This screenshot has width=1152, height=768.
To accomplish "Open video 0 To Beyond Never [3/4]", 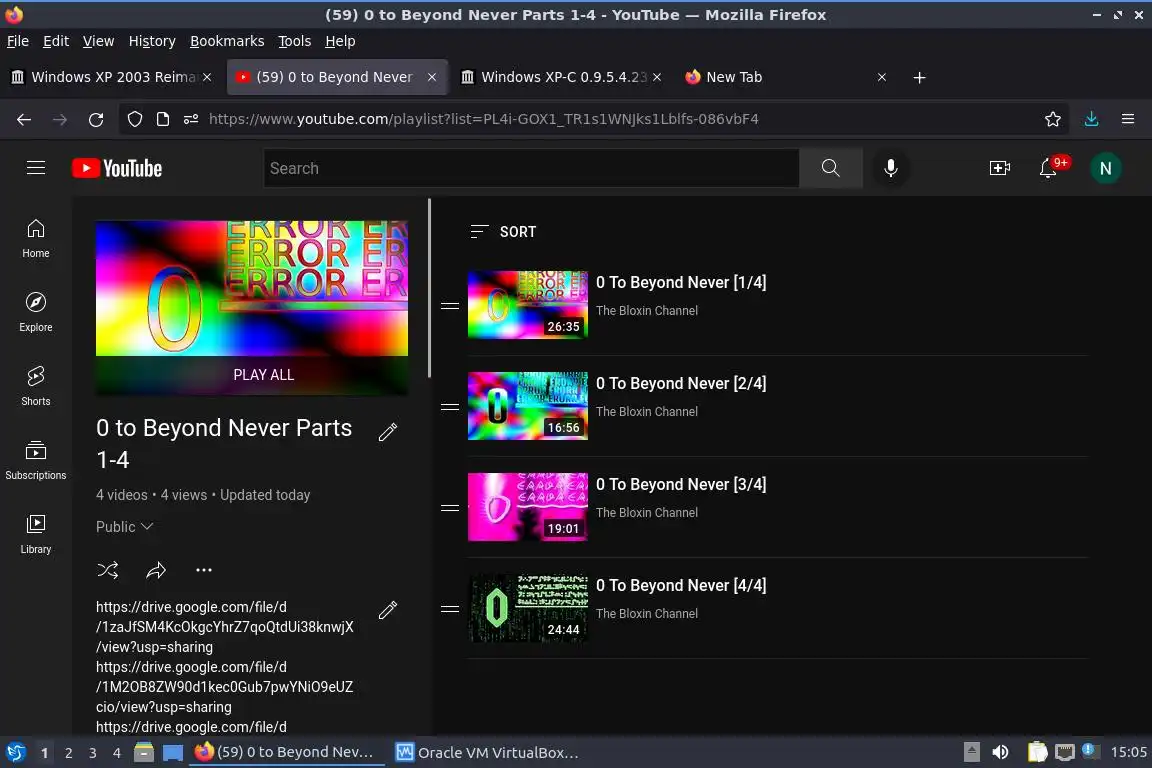I will click(x=680, y=484).
